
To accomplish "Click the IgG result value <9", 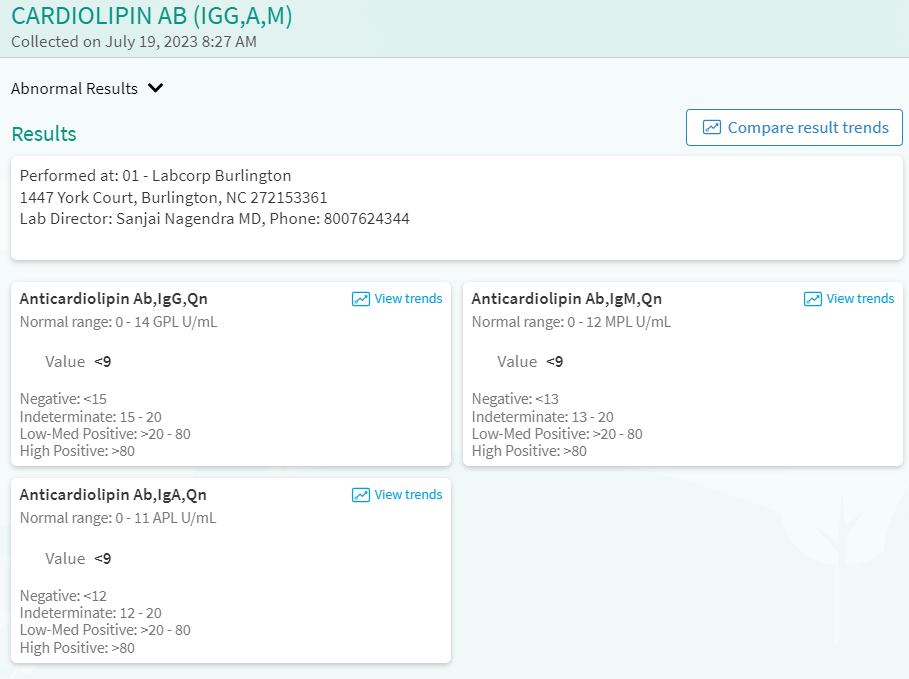I will coord(103,362).
